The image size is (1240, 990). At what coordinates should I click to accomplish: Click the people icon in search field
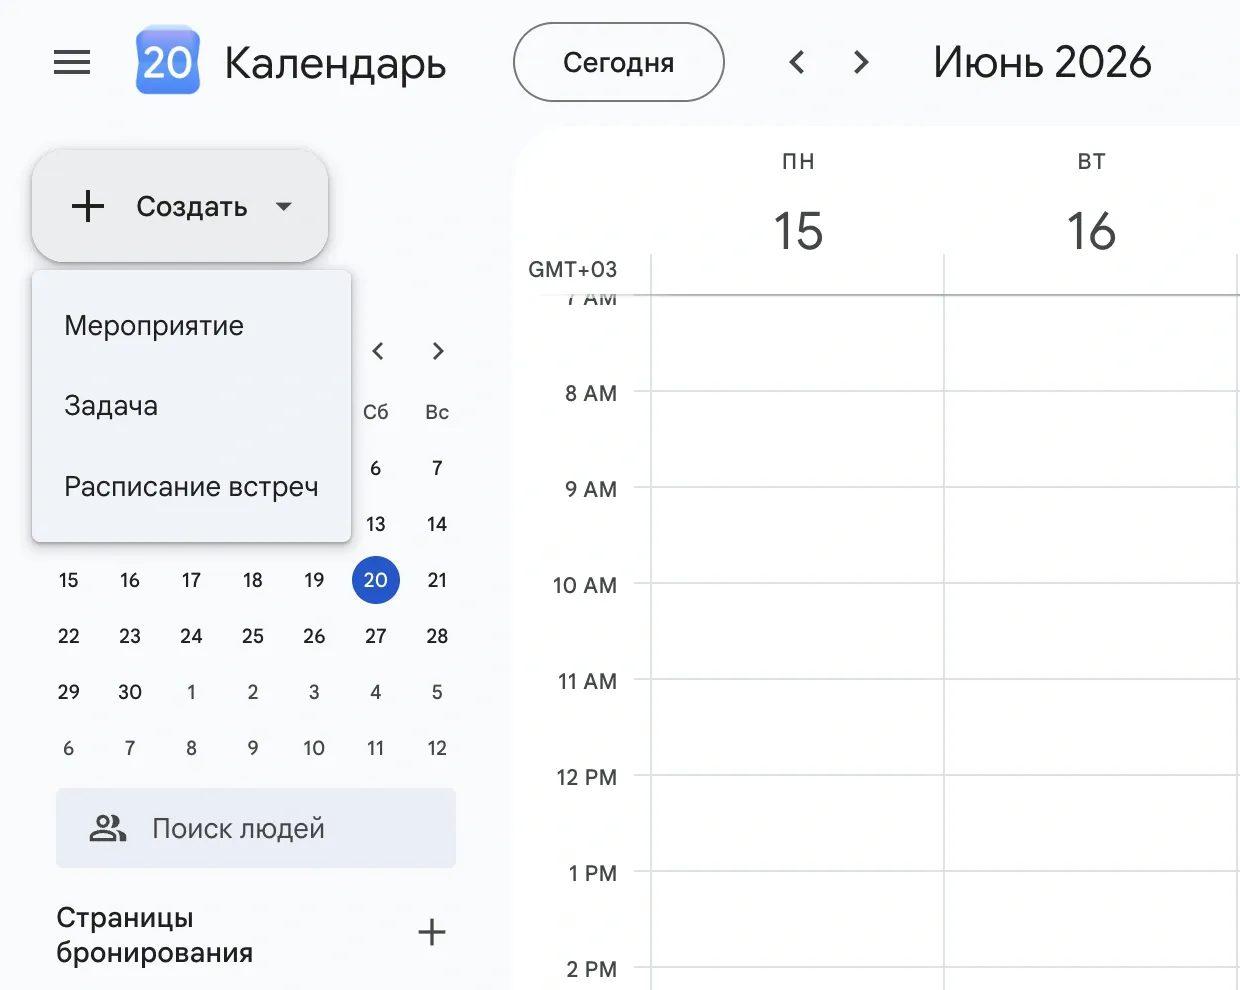[x=108, y=828]
